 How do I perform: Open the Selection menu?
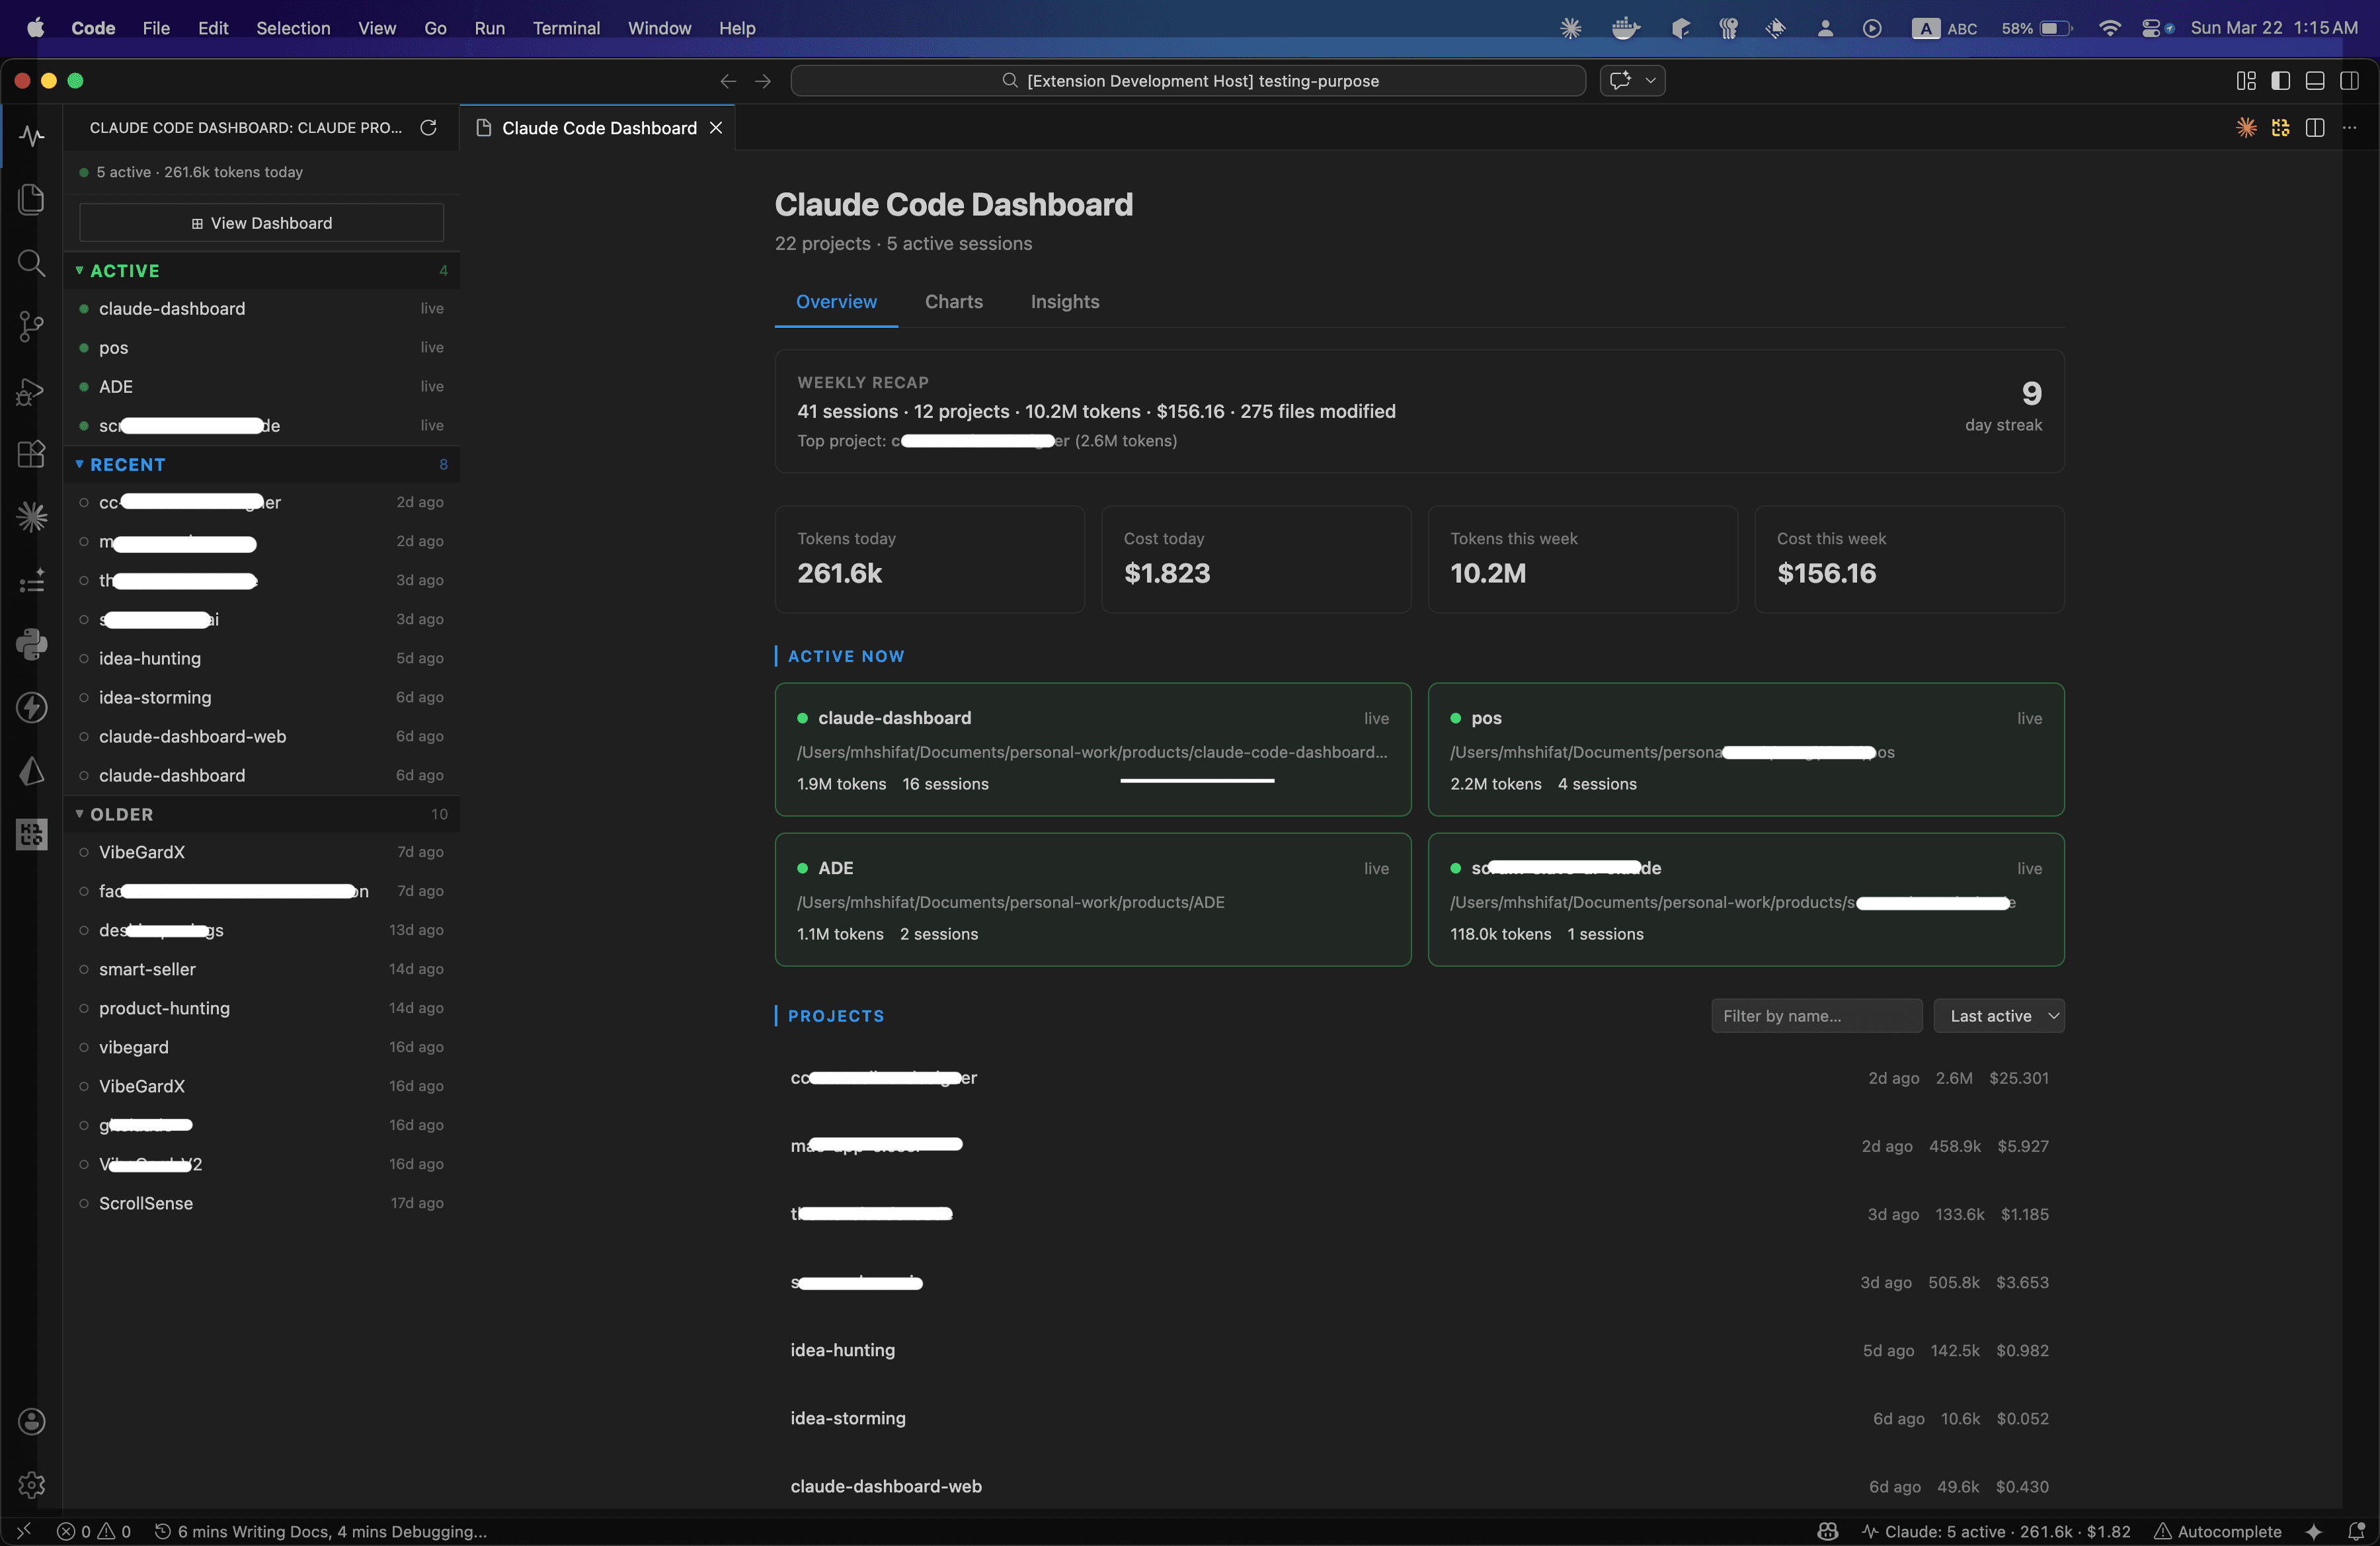[293, 28]
